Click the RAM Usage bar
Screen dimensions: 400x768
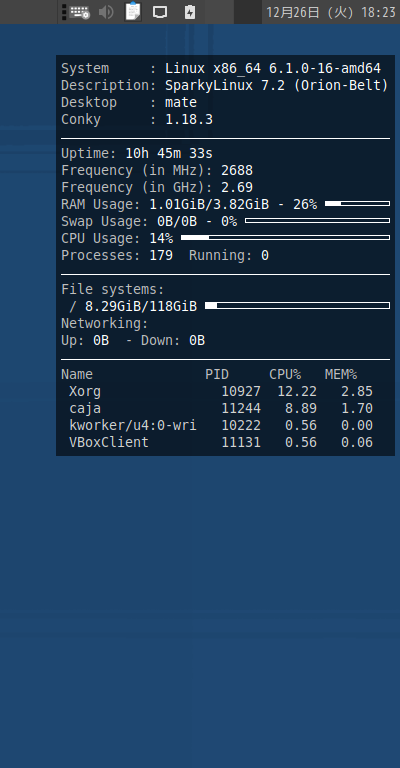click(357, 204)
